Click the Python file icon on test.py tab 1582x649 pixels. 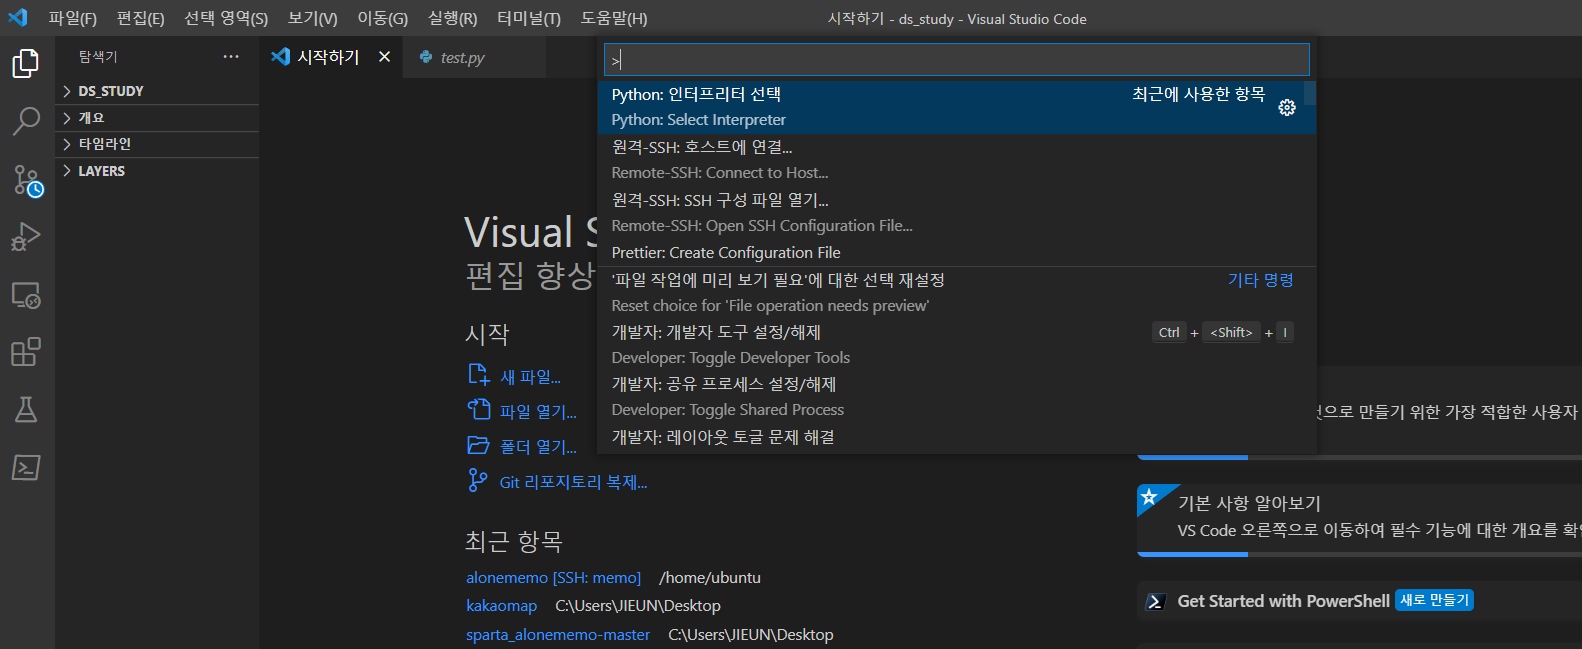click(x=426, y=57)
